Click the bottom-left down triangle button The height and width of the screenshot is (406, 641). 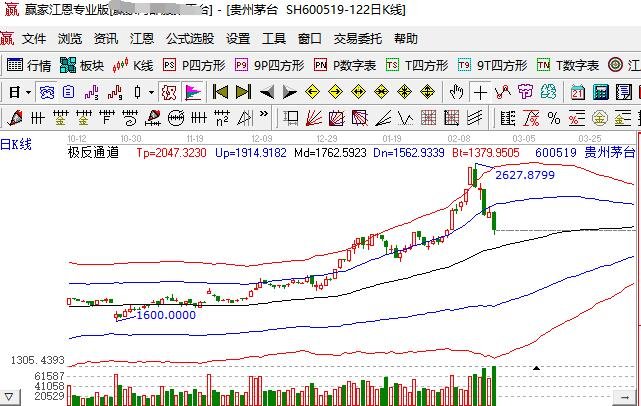10,397
